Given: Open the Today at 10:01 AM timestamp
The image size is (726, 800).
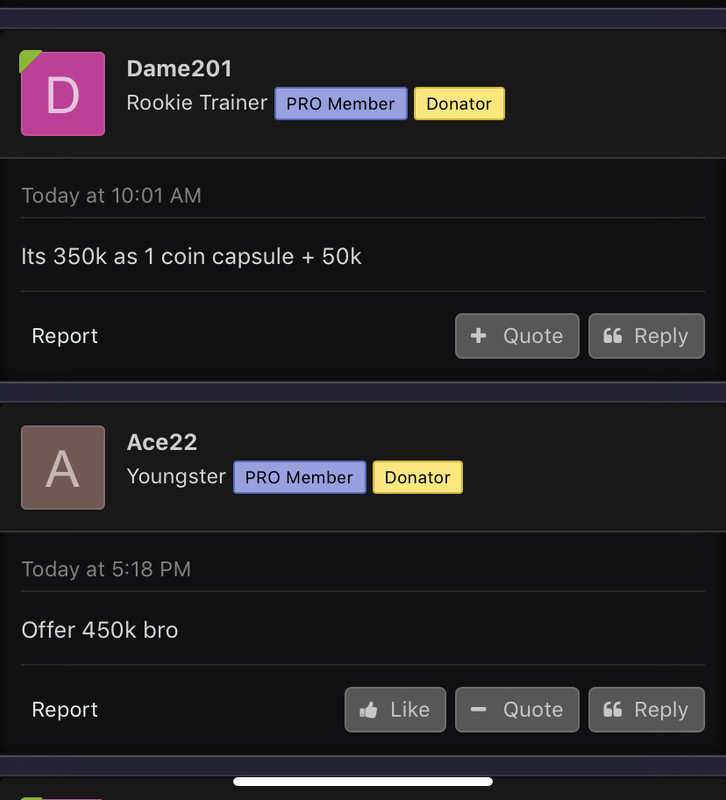Looking at the screenshot, I should click(111, 195).
